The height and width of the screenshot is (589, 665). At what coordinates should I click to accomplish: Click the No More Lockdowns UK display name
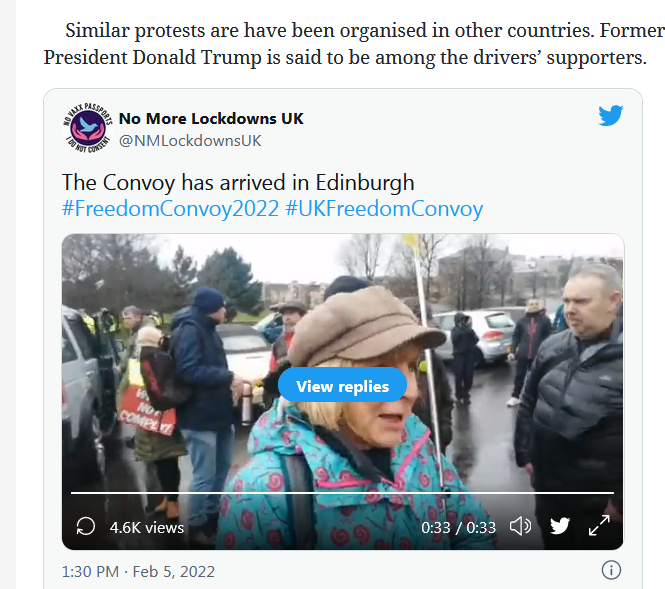pyautogui.click(x=211, y=119)
